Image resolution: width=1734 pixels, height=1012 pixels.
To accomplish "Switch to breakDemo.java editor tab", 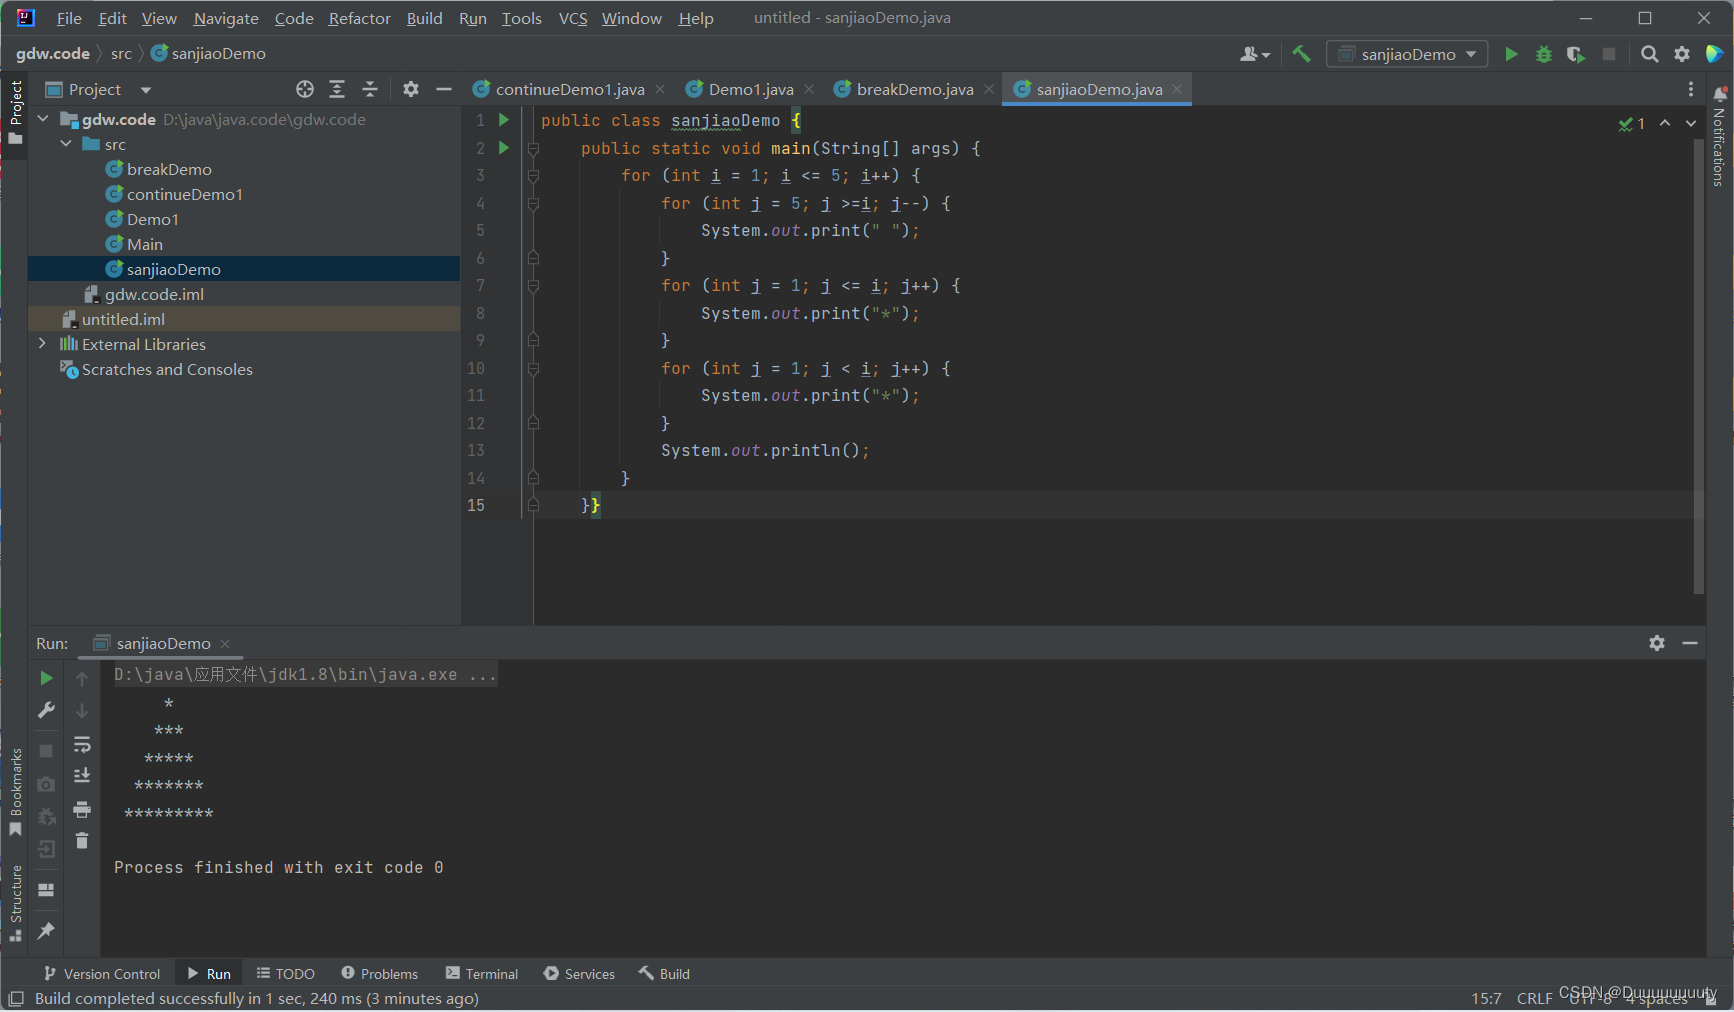I will pos(914,89).
